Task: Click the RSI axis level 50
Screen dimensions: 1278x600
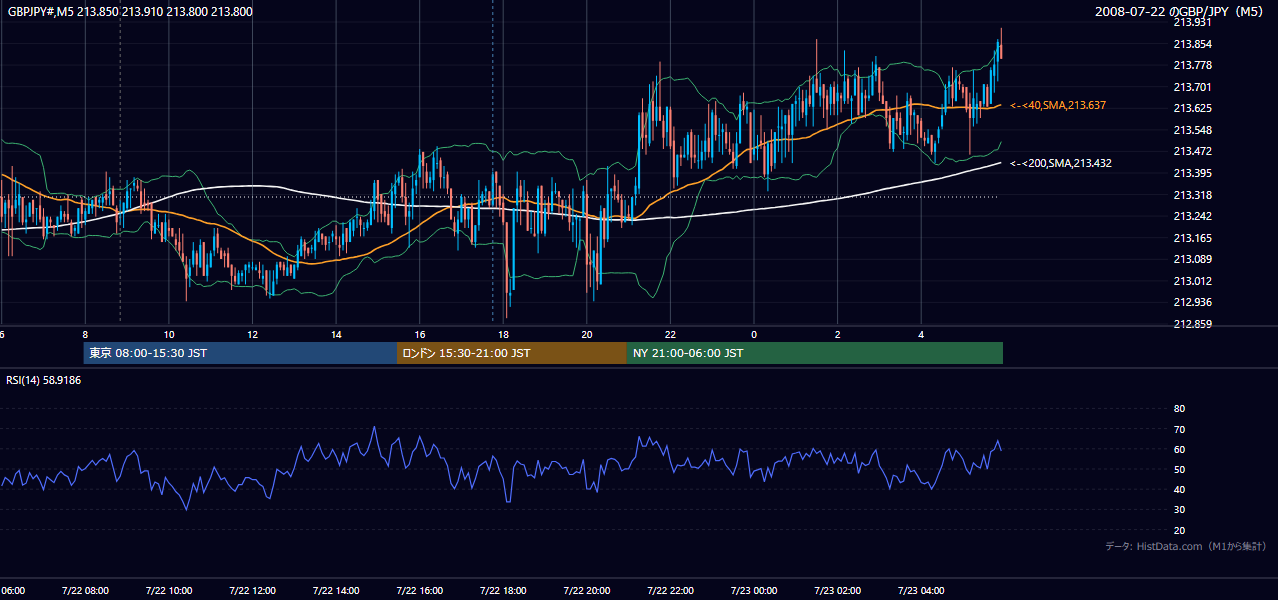Action: [1179, 469]
